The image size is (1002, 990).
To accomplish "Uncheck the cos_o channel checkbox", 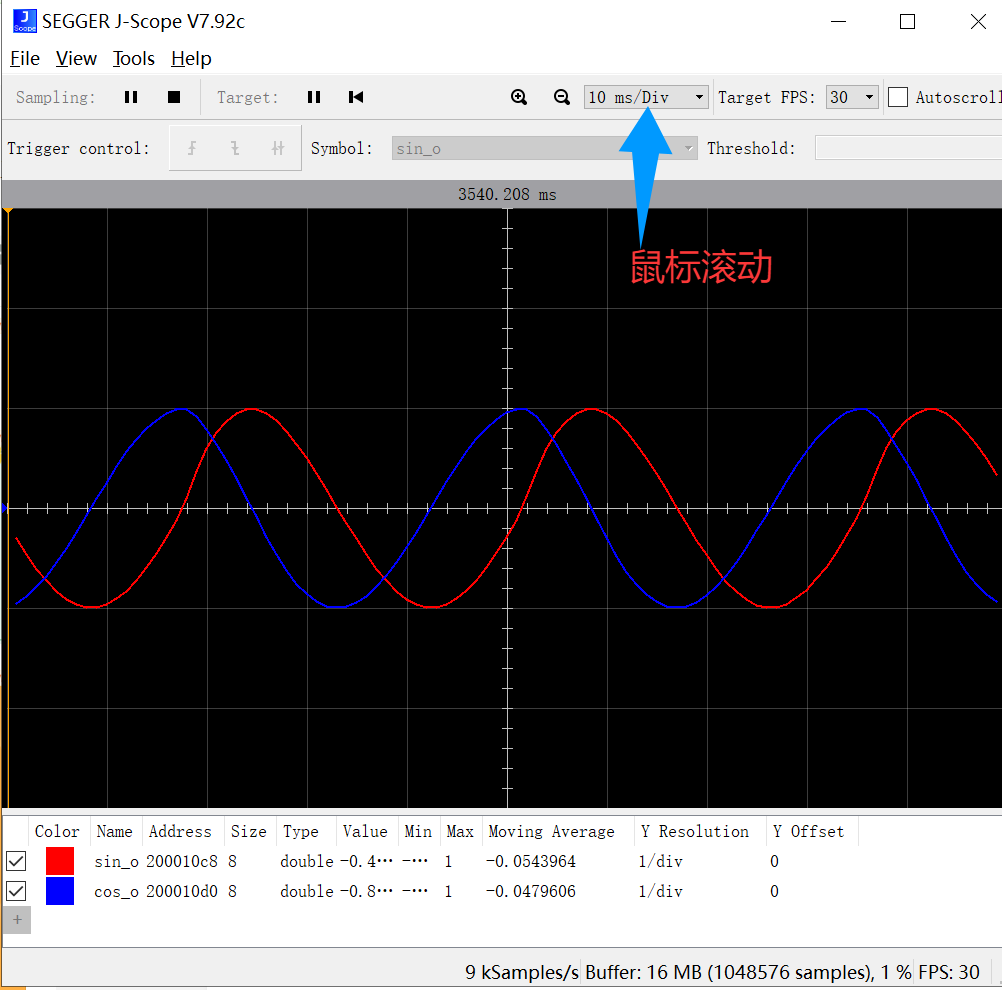I will (x=16, y=891).
